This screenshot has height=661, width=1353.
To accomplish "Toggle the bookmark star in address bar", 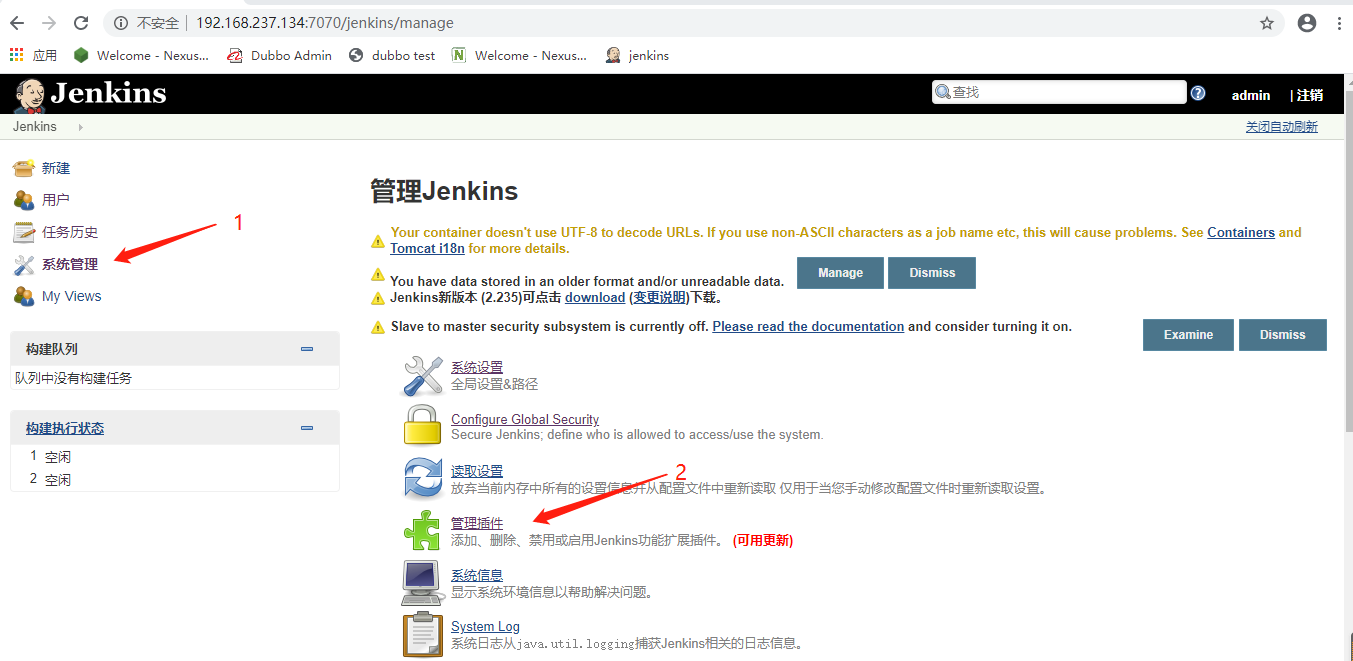I will 1266,22.
